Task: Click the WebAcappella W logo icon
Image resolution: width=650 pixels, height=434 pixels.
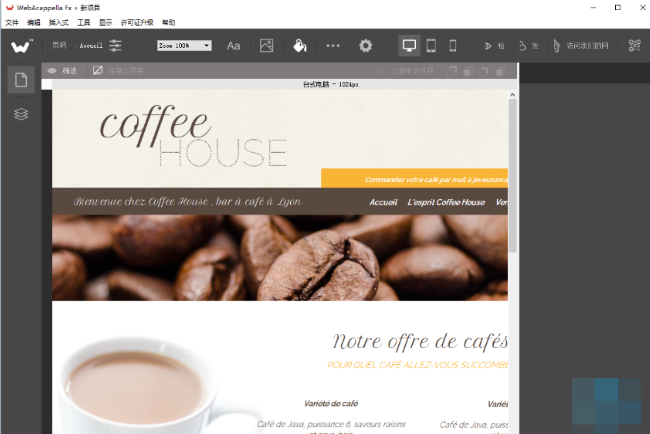Action: pyautogui.click(x=21, y=46)
